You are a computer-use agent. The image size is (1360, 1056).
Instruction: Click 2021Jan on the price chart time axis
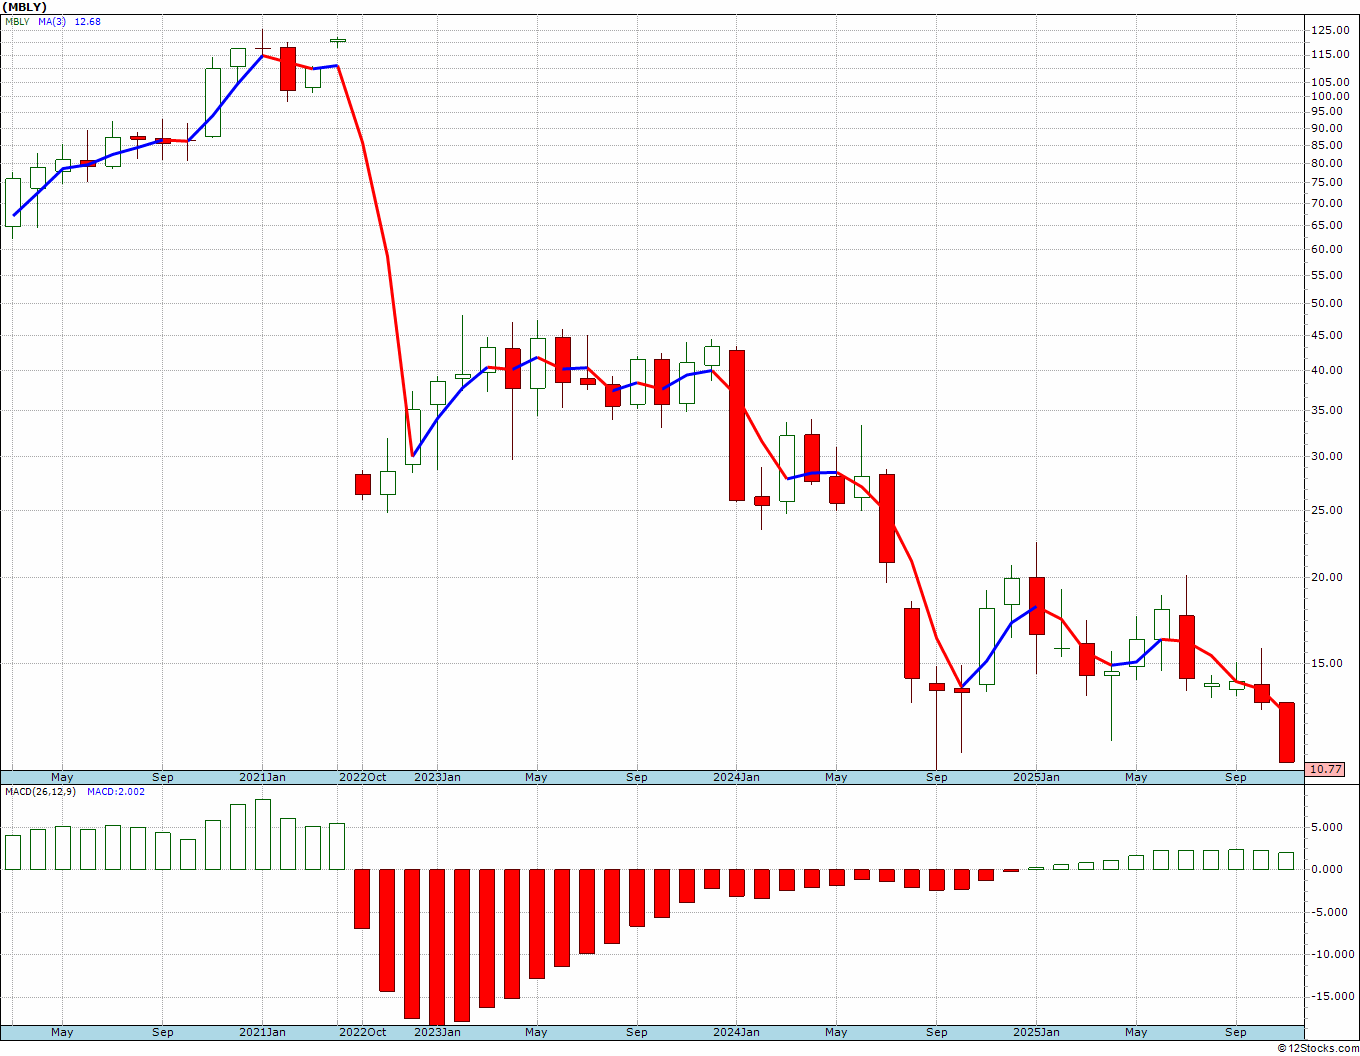coord(263,777)
